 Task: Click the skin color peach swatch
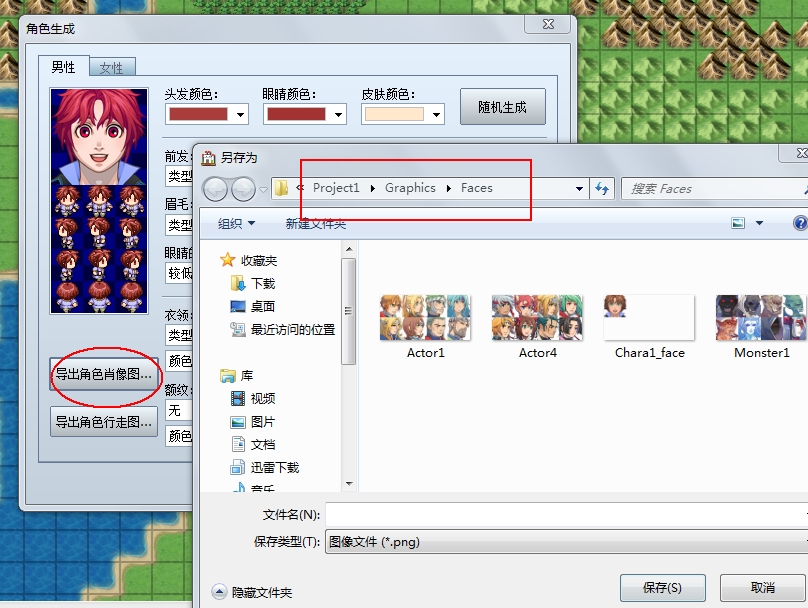394,114
